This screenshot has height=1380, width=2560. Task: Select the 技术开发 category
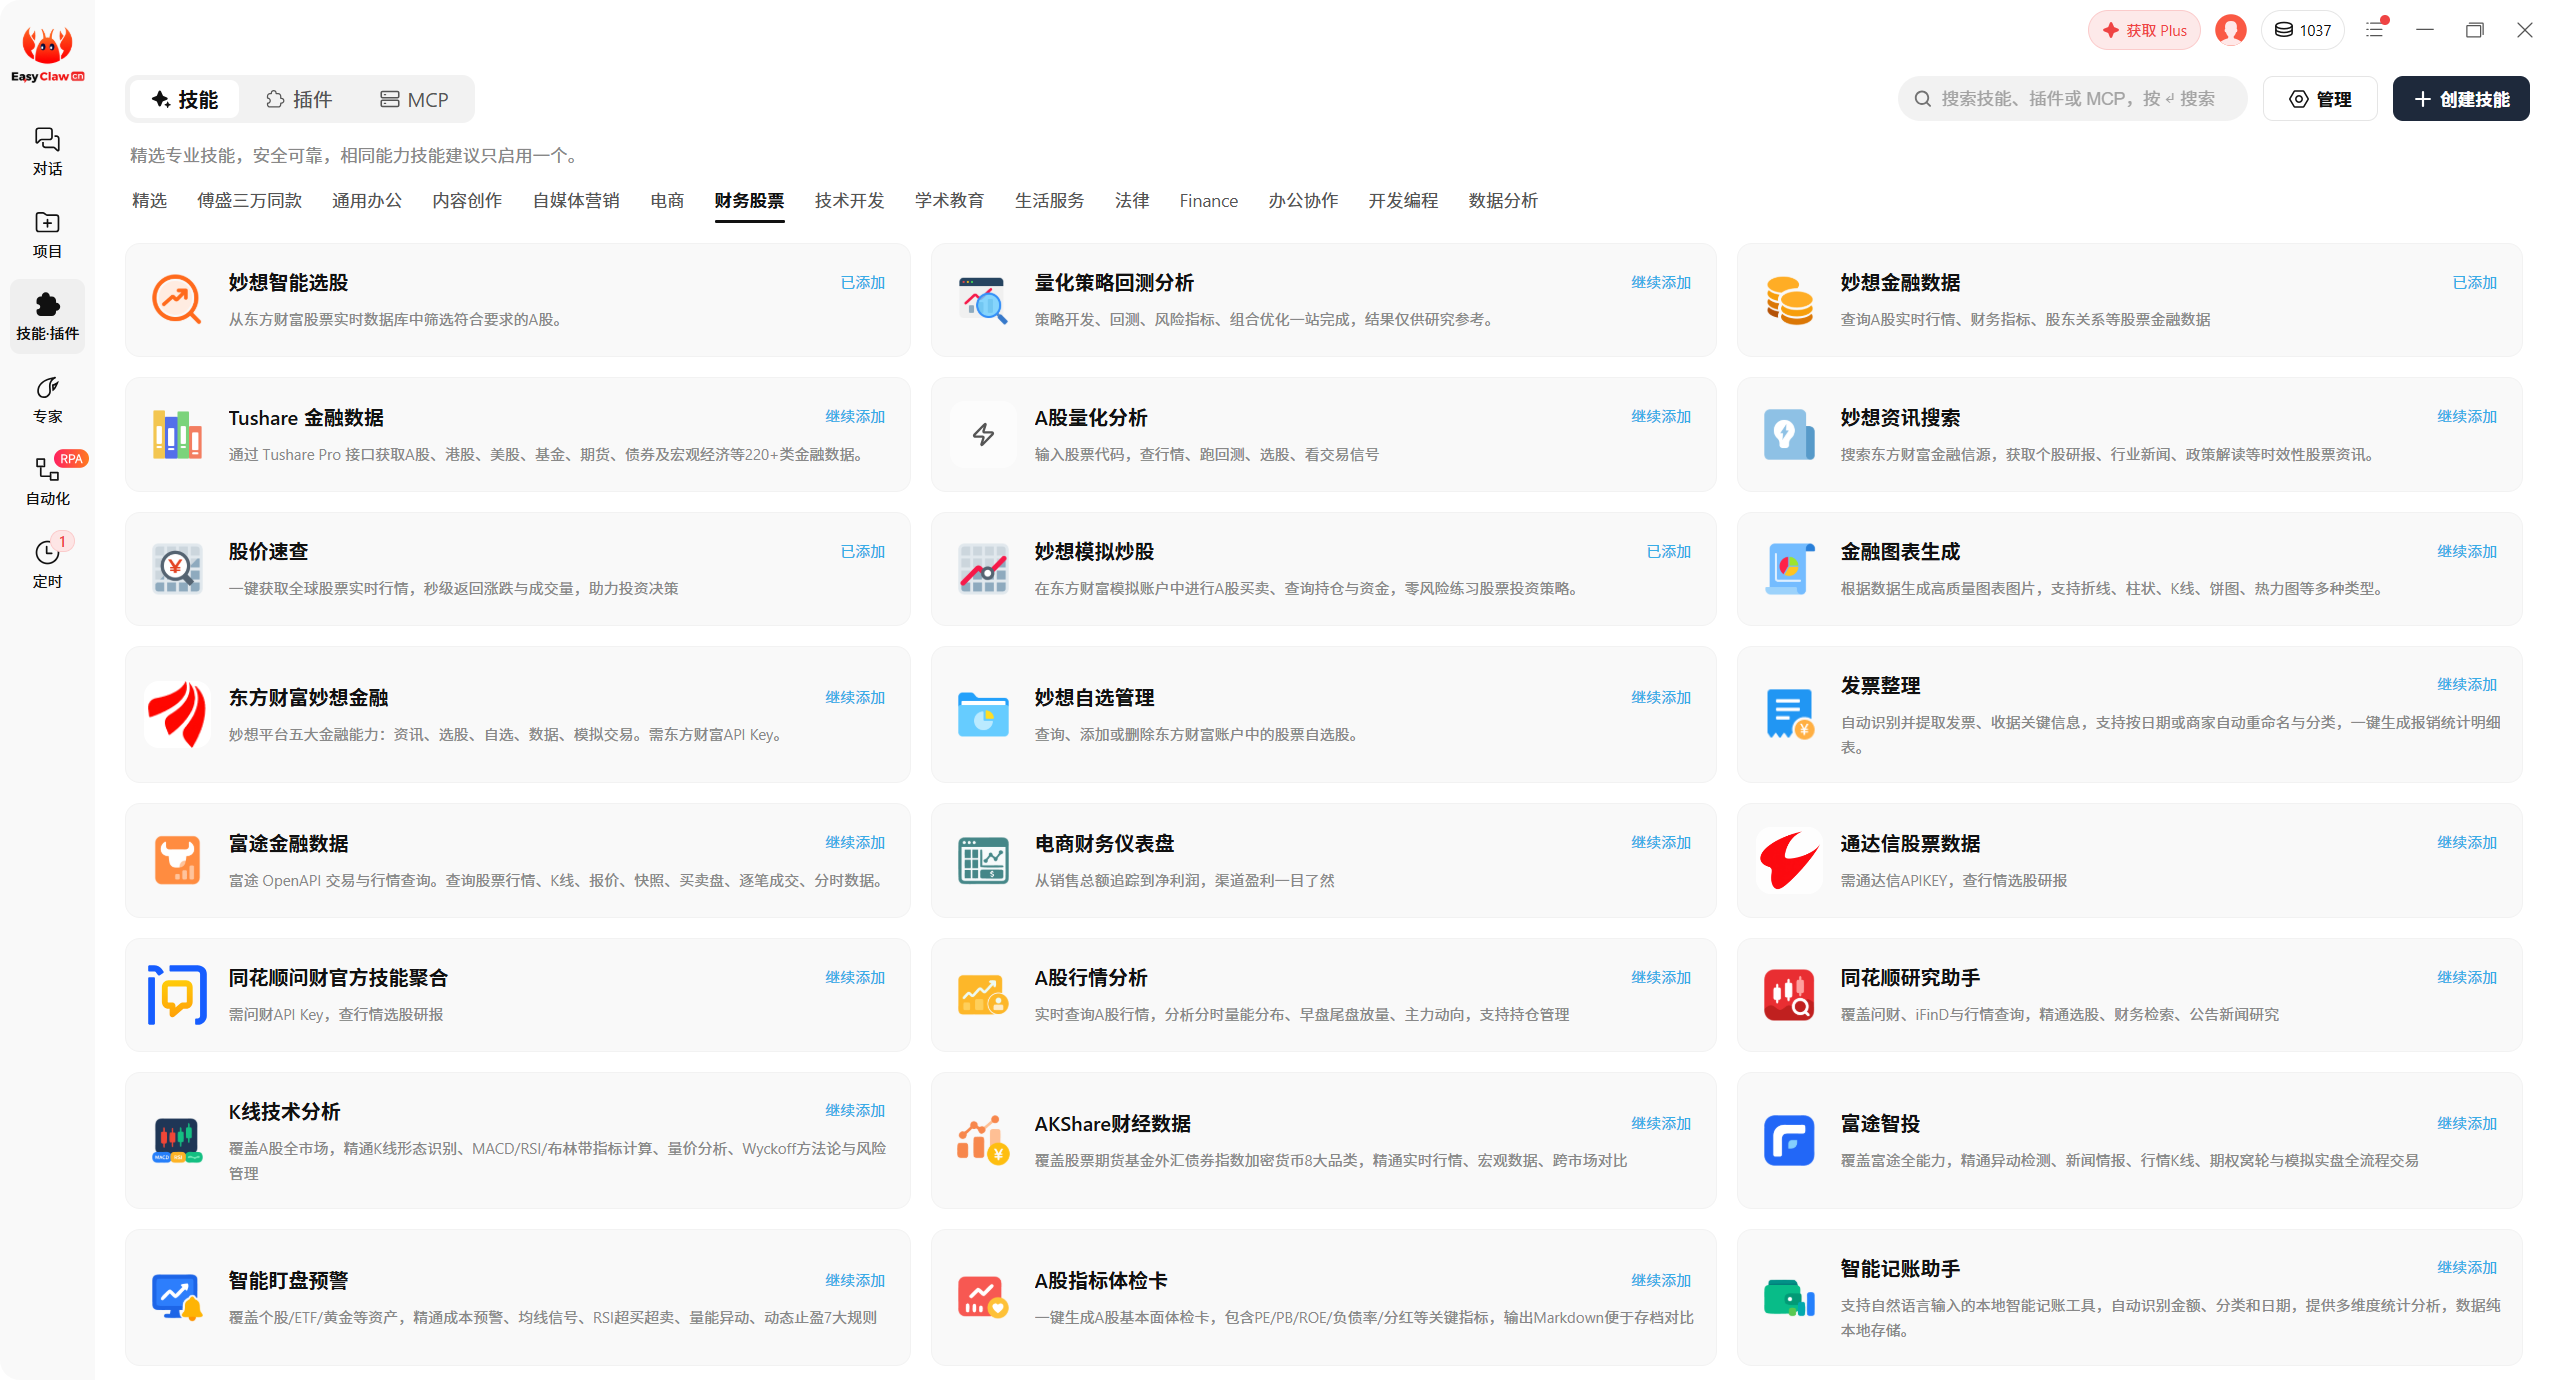coord(849,200)
